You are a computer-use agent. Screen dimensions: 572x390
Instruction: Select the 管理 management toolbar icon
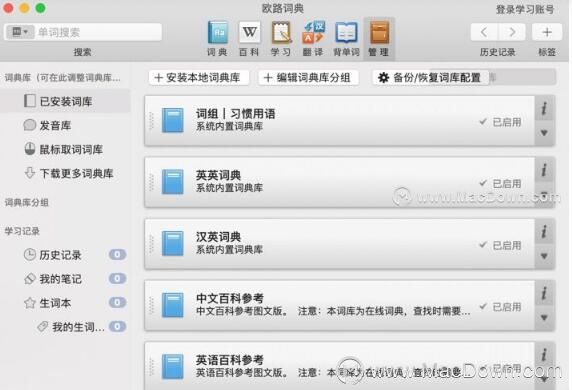379,38
